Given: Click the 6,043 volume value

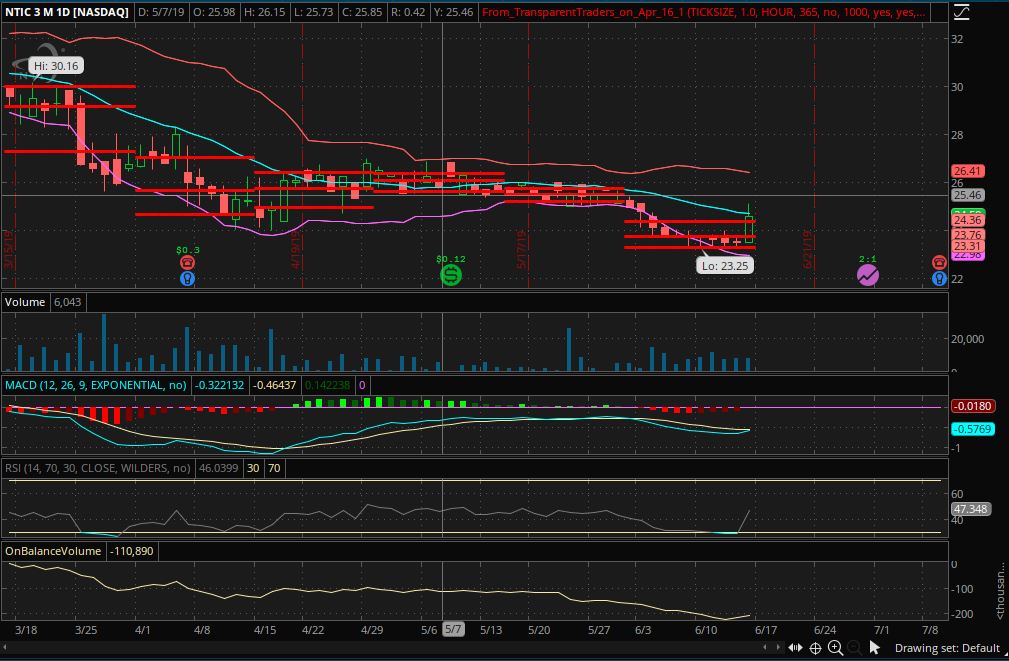Looking at the screenshot, I should click(67, 302).
